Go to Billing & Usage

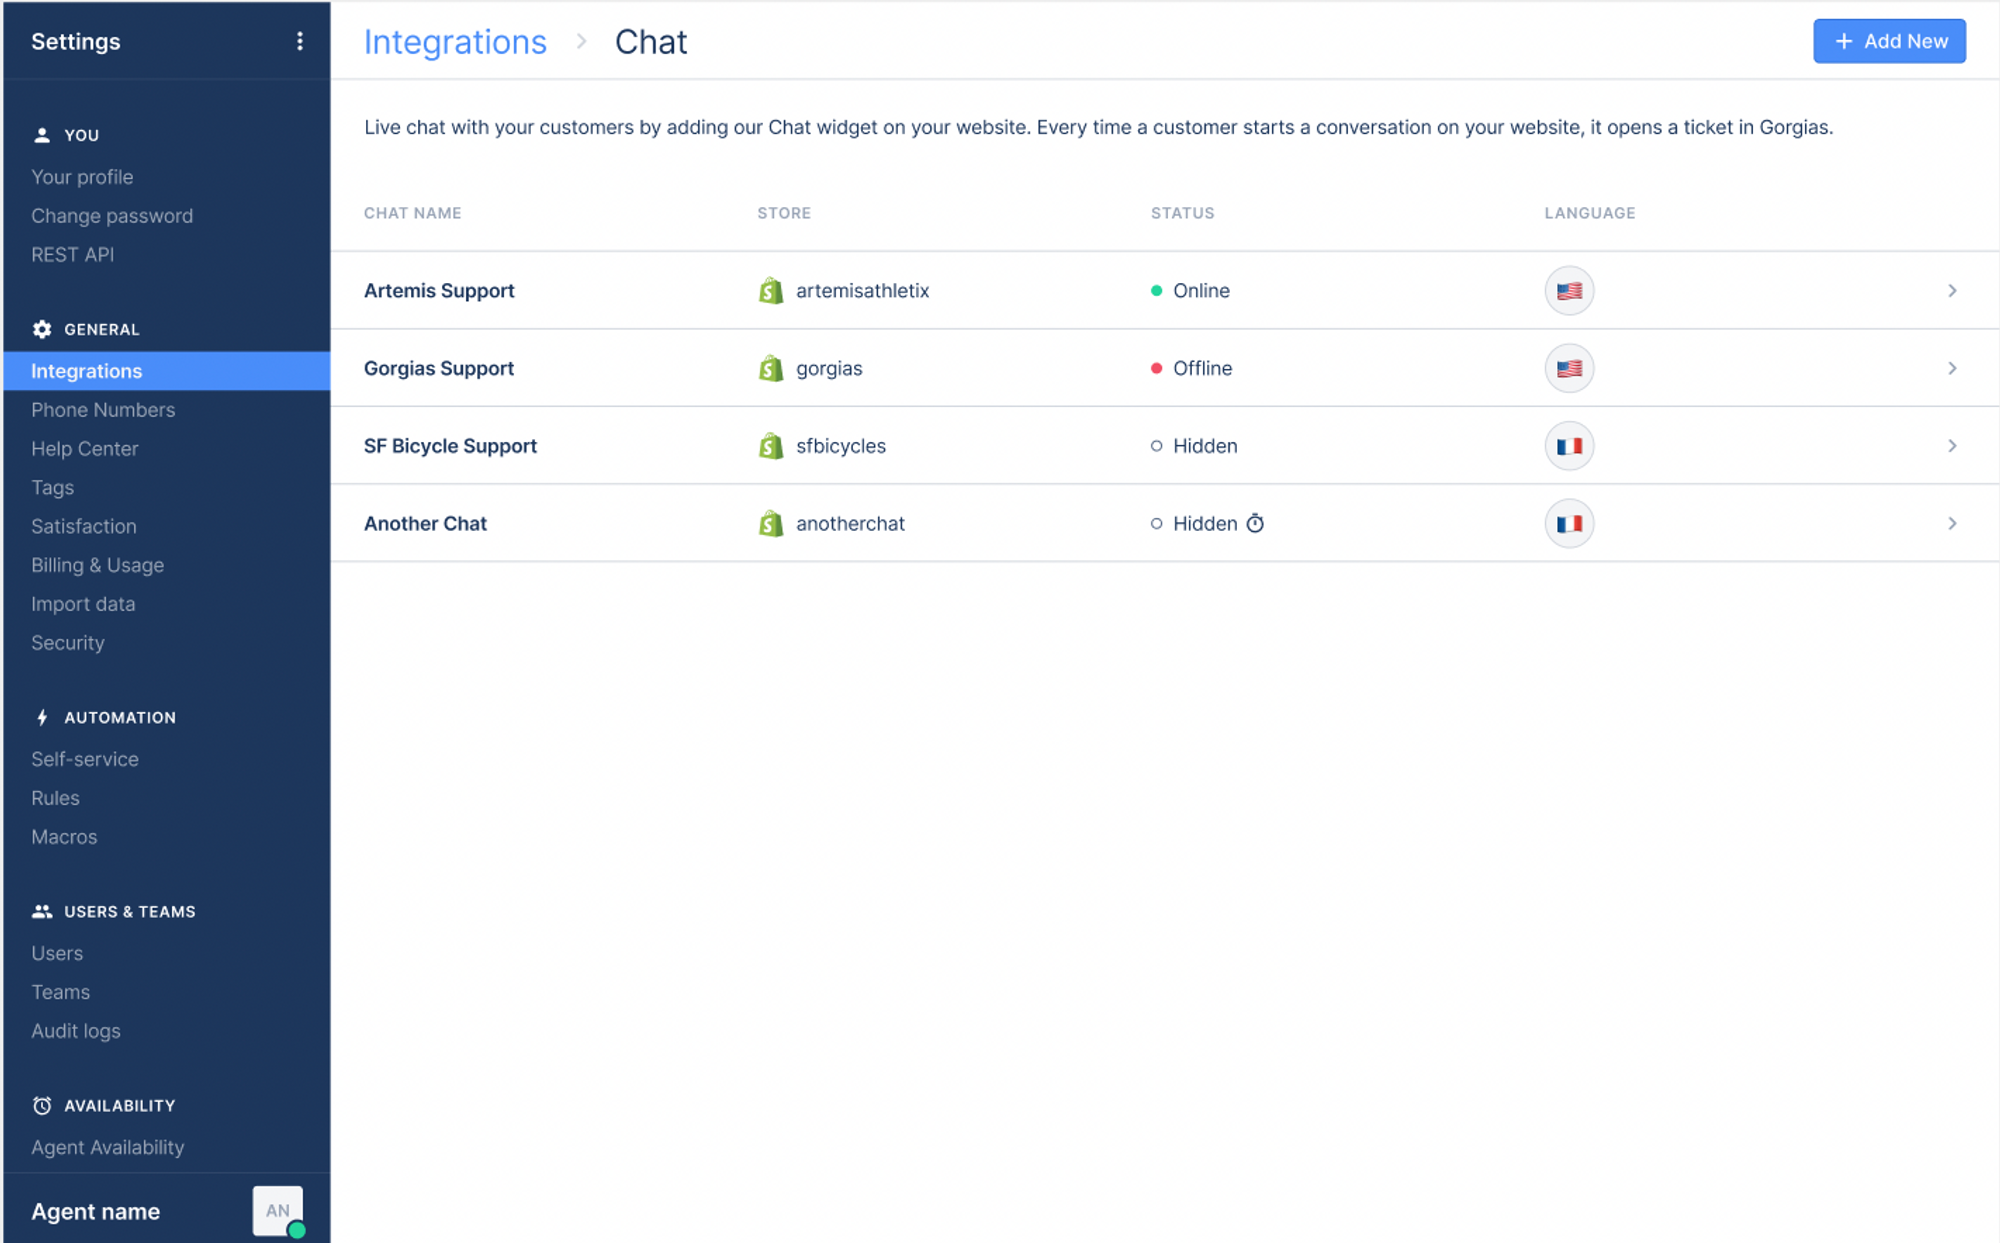point(97,565)
